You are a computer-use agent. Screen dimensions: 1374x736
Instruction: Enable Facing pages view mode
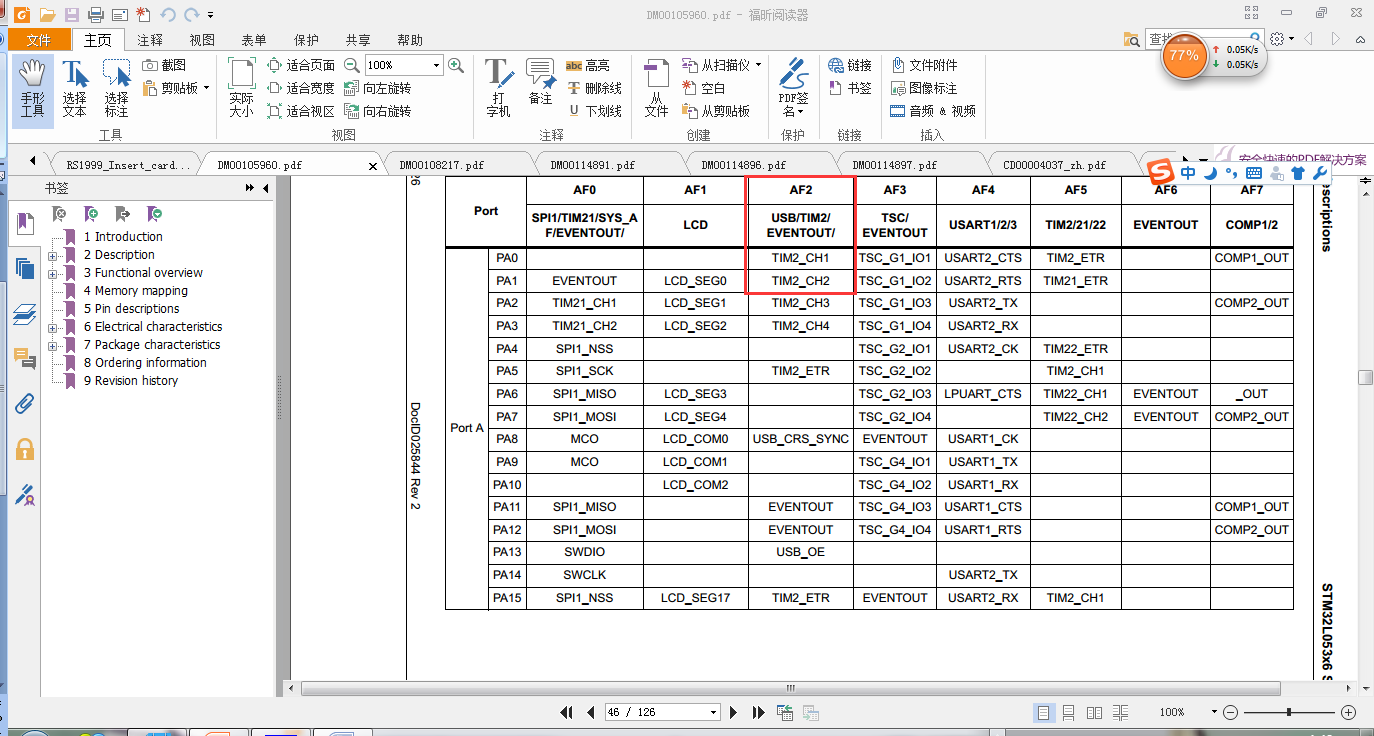(1095, 713)
